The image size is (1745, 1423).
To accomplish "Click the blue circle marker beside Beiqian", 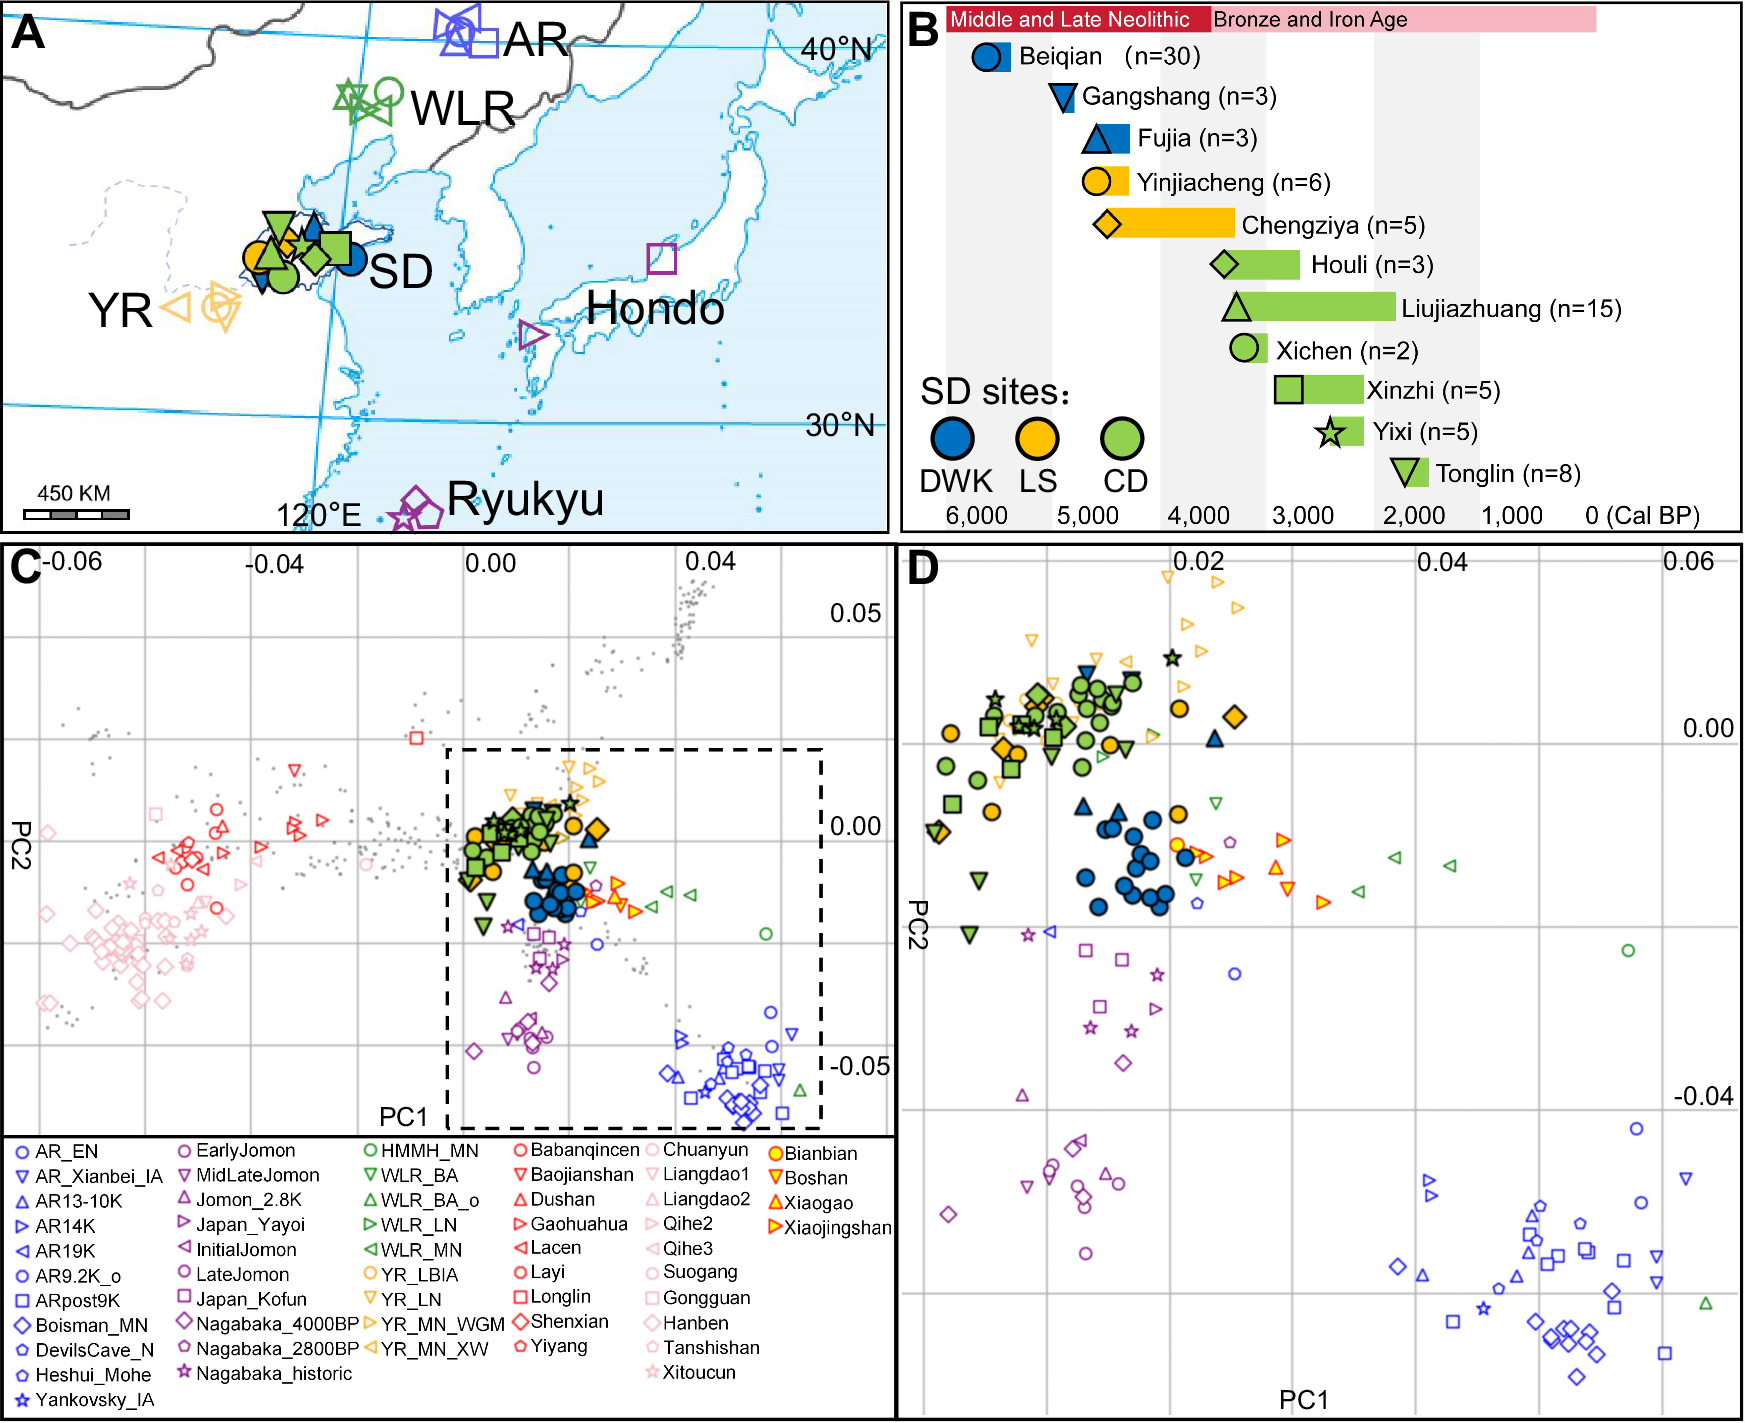I will pos(986,57).
